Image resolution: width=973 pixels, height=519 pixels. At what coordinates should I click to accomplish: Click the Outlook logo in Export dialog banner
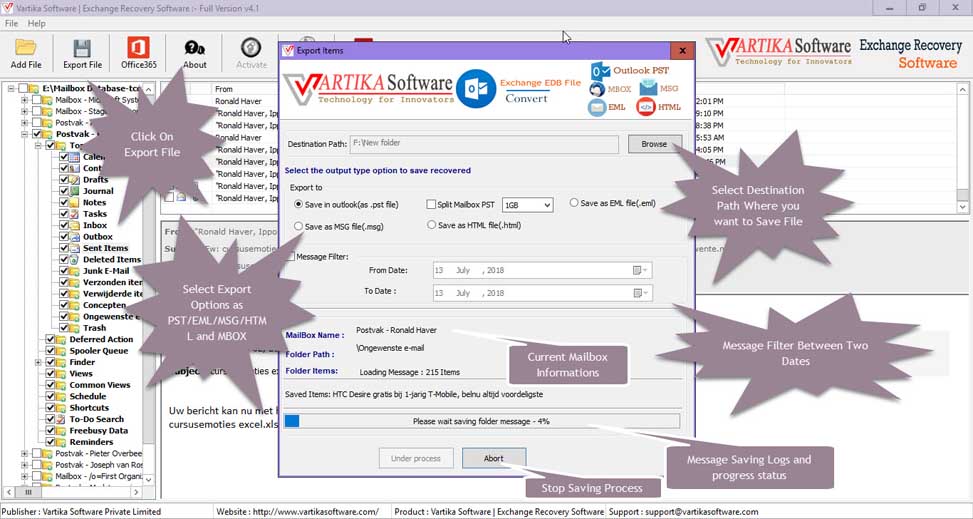(476, 89)
